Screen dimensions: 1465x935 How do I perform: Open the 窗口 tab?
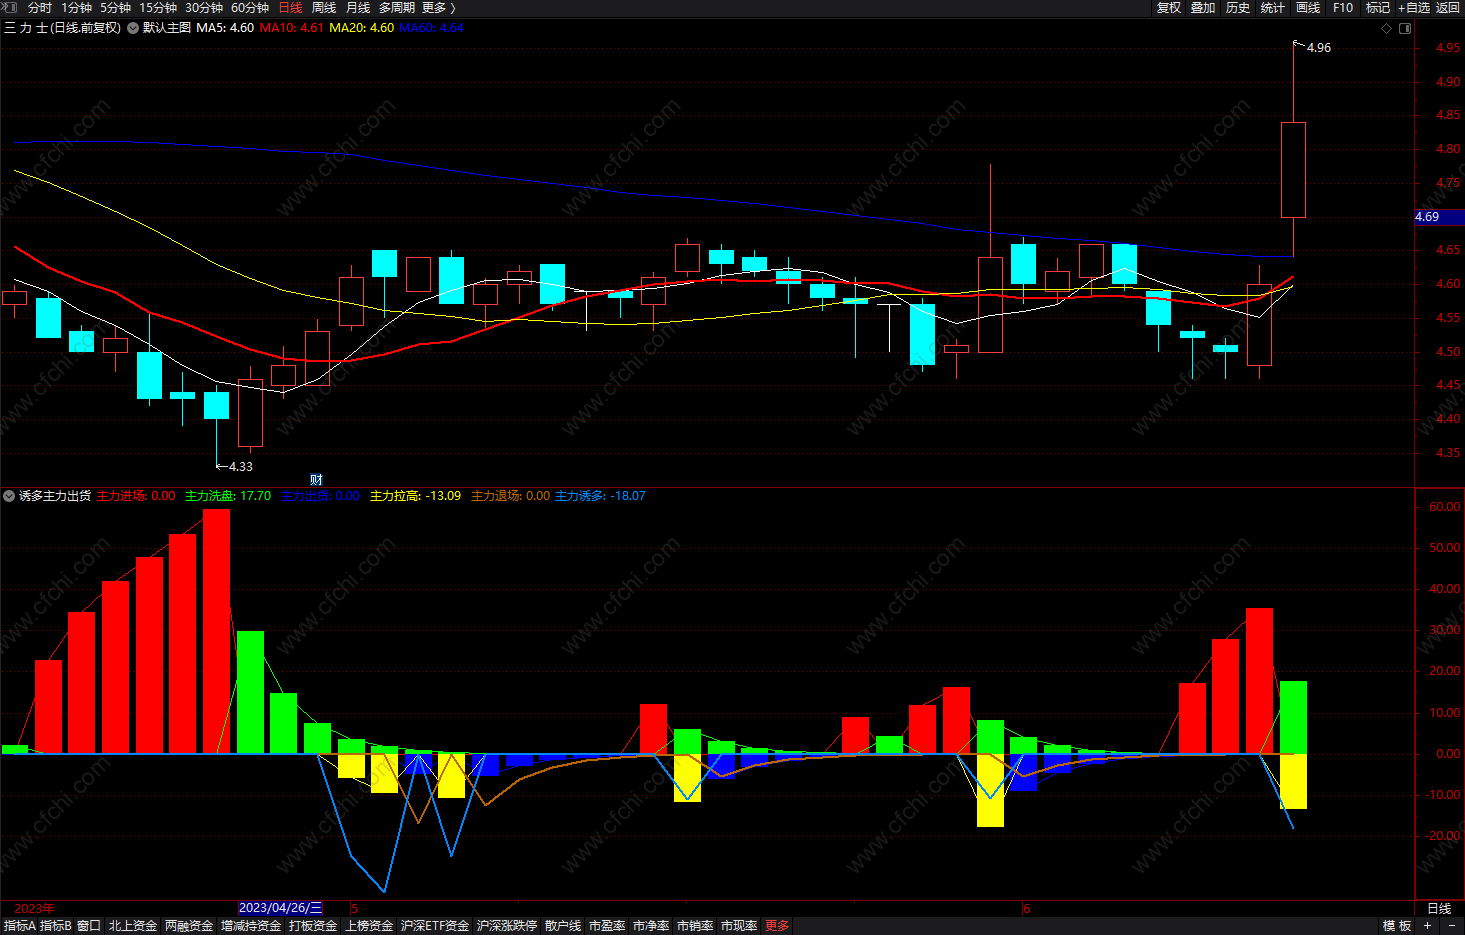(x=89, y=926)
